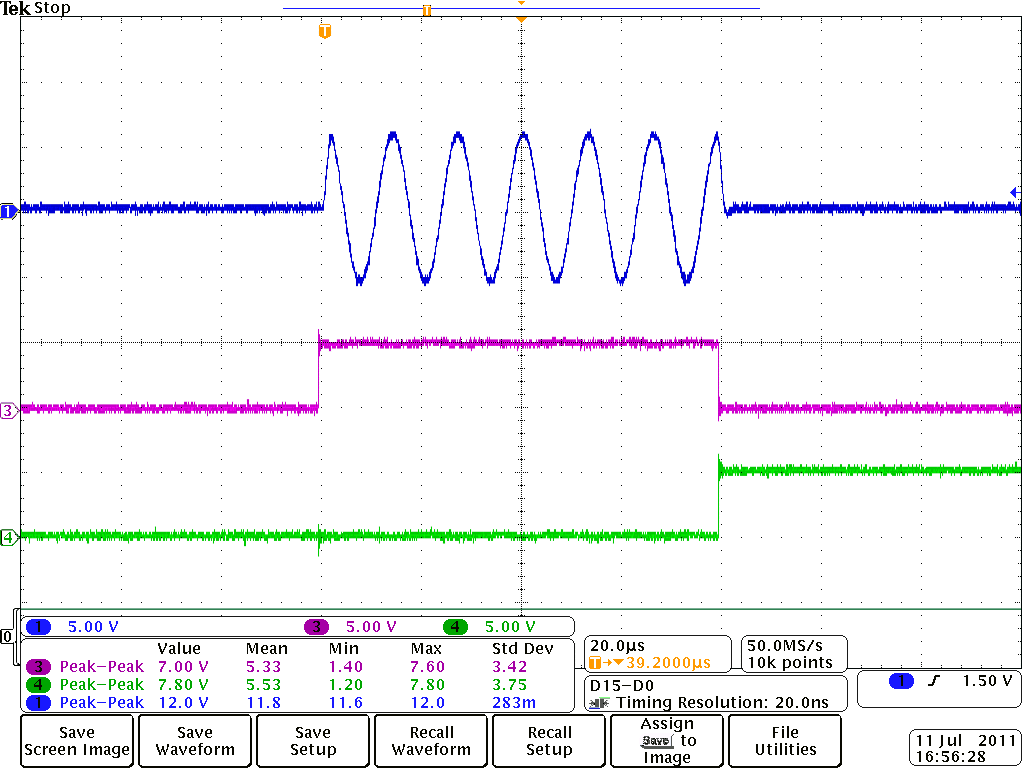Open the Save Setup option
Image resolution: width=1024 pixels, height=768 pixels.
pyautogui.click(x=313, y=741)
